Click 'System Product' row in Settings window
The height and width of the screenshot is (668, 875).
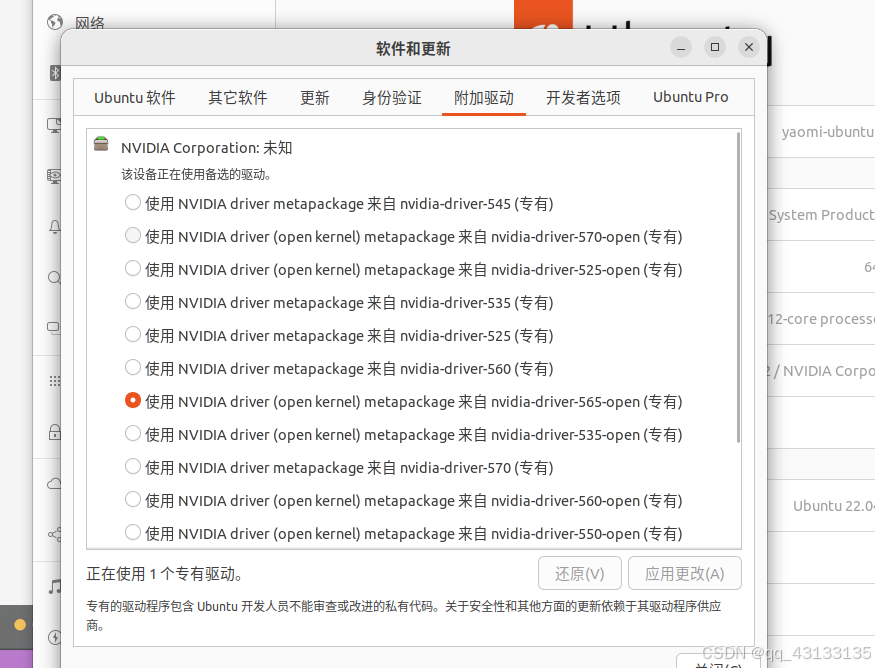coord(821,215)
